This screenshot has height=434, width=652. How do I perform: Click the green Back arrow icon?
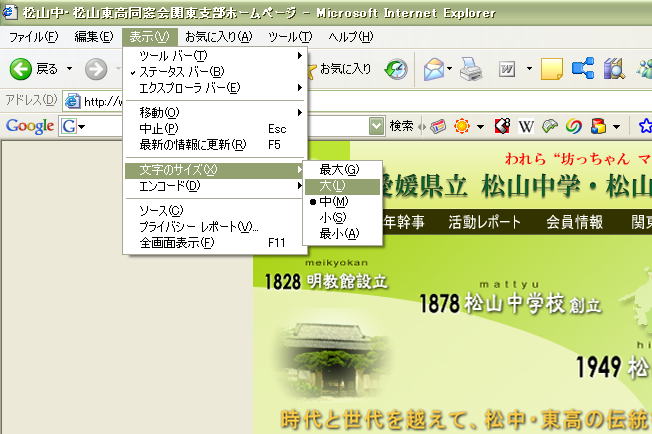click(20, 69)
